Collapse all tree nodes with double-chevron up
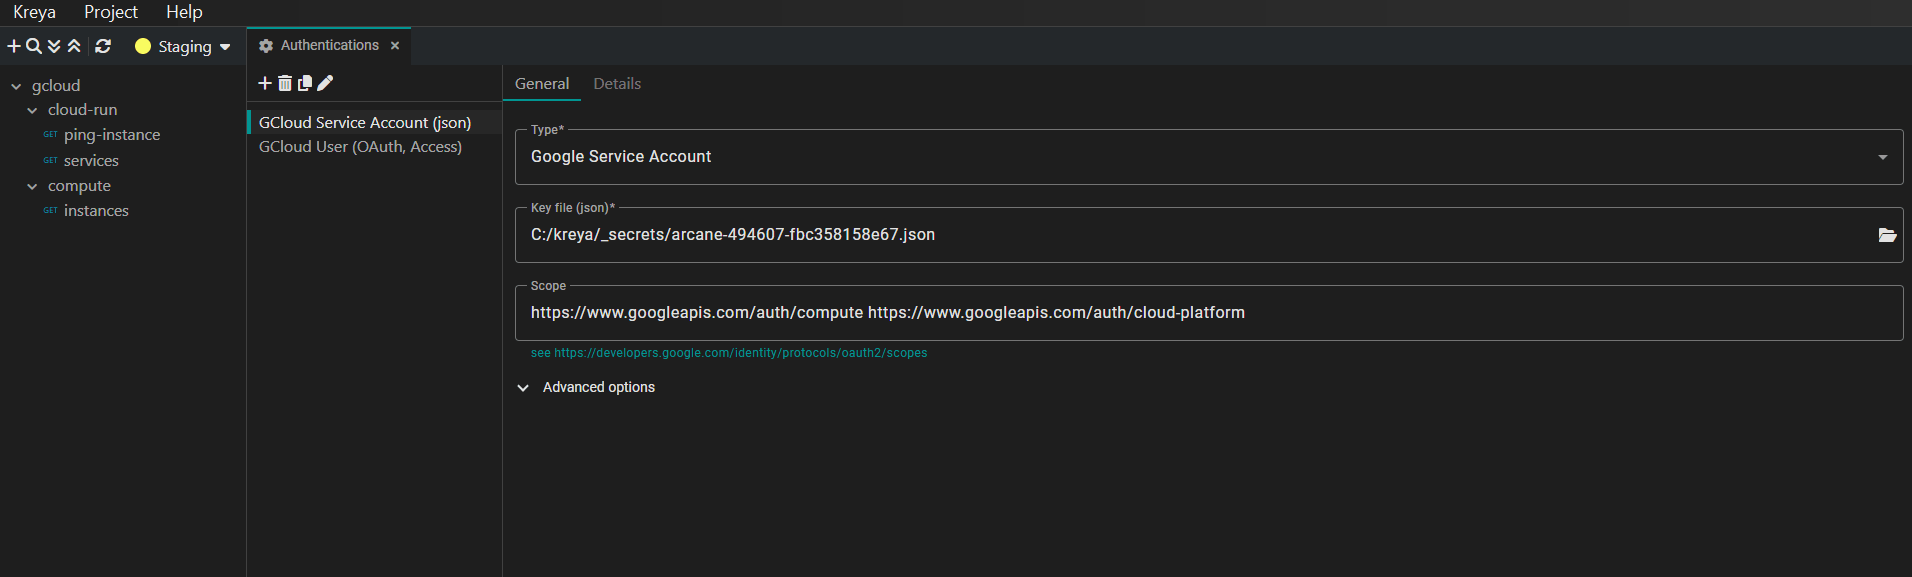 [x=74, y=47]
